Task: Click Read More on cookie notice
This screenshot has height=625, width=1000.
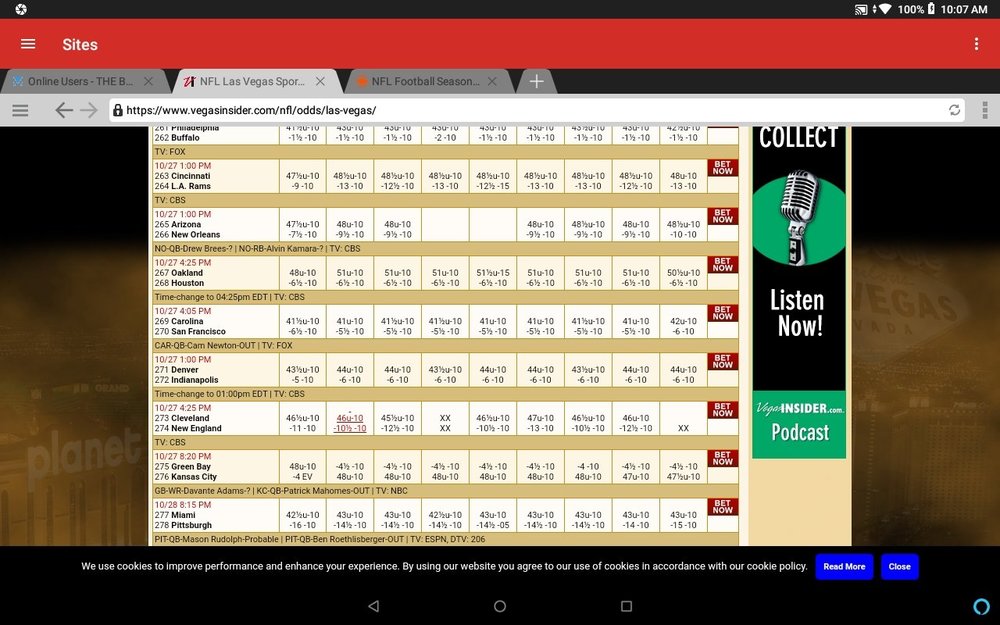Action: 844,566
